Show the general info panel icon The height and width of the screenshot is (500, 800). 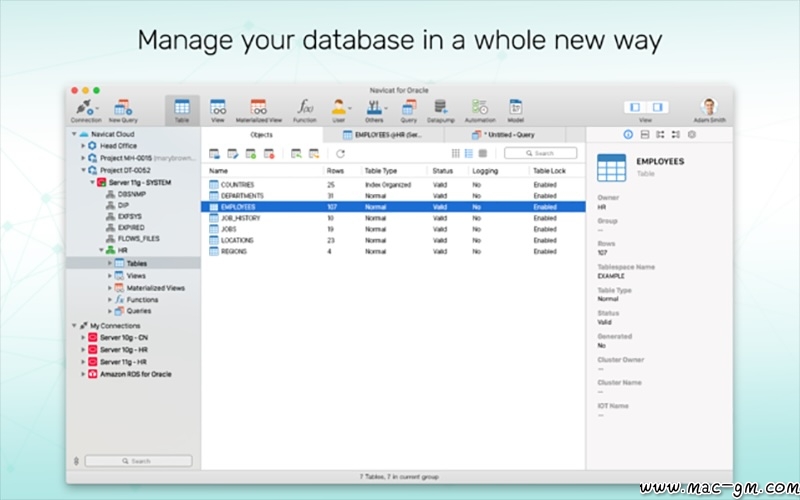pos(628,135)
